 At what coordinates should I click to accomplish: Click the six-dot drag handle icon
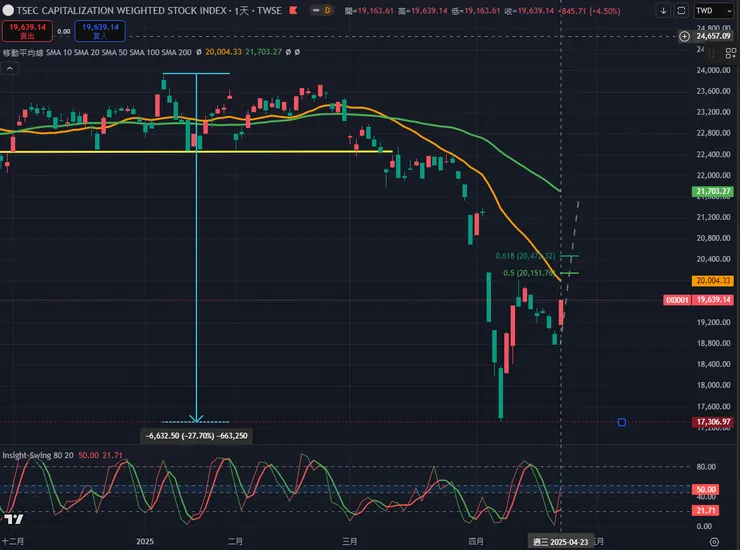click(x=711, y=53)
